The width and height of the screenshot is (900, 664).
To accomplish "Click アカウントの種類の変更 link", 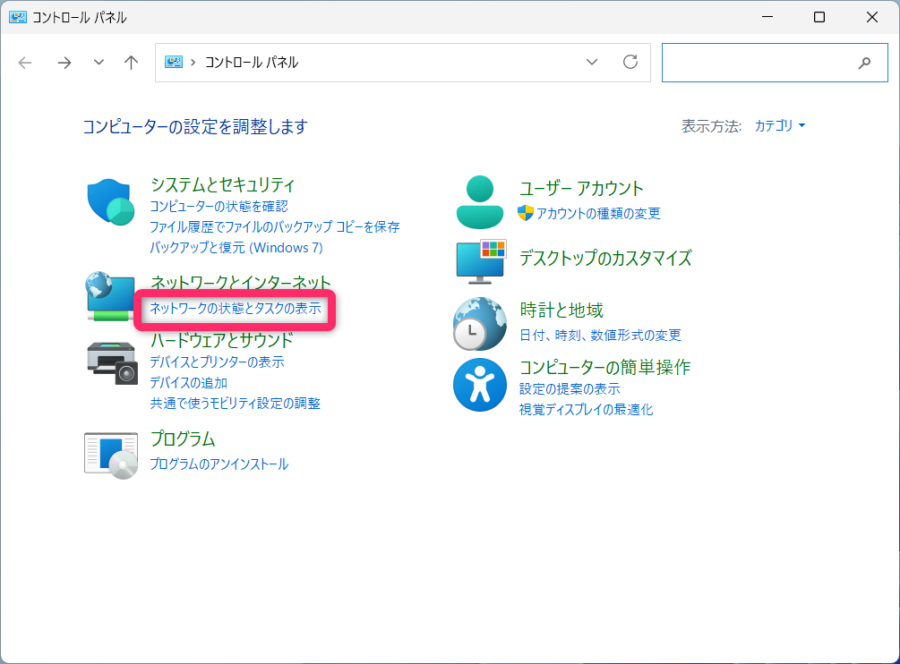I will 598,213.
